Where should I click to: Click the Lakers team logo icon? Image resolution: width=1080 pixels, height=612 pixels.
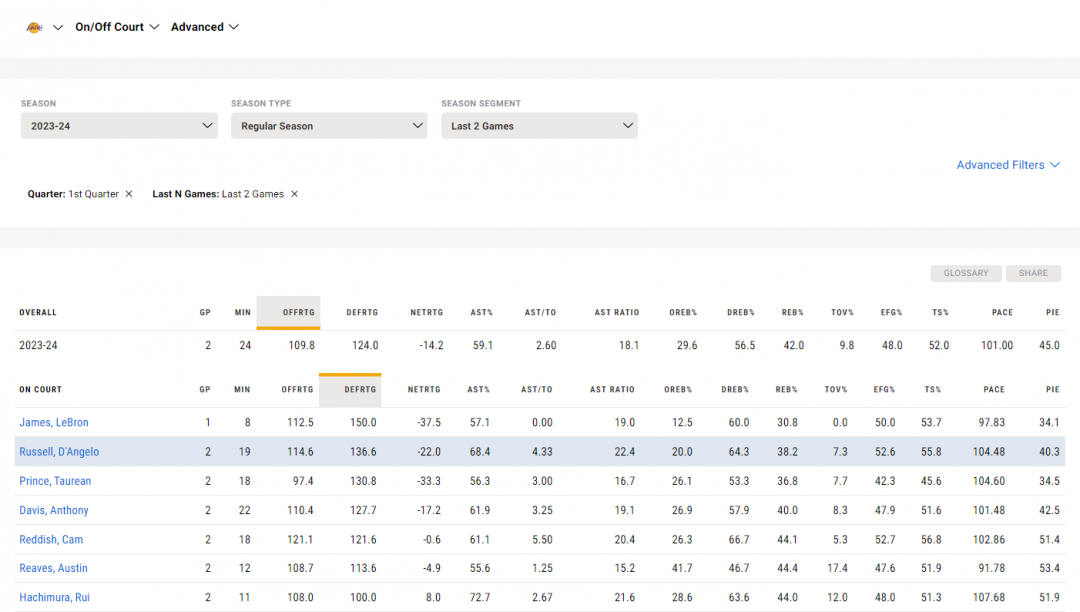coord(34,27)
